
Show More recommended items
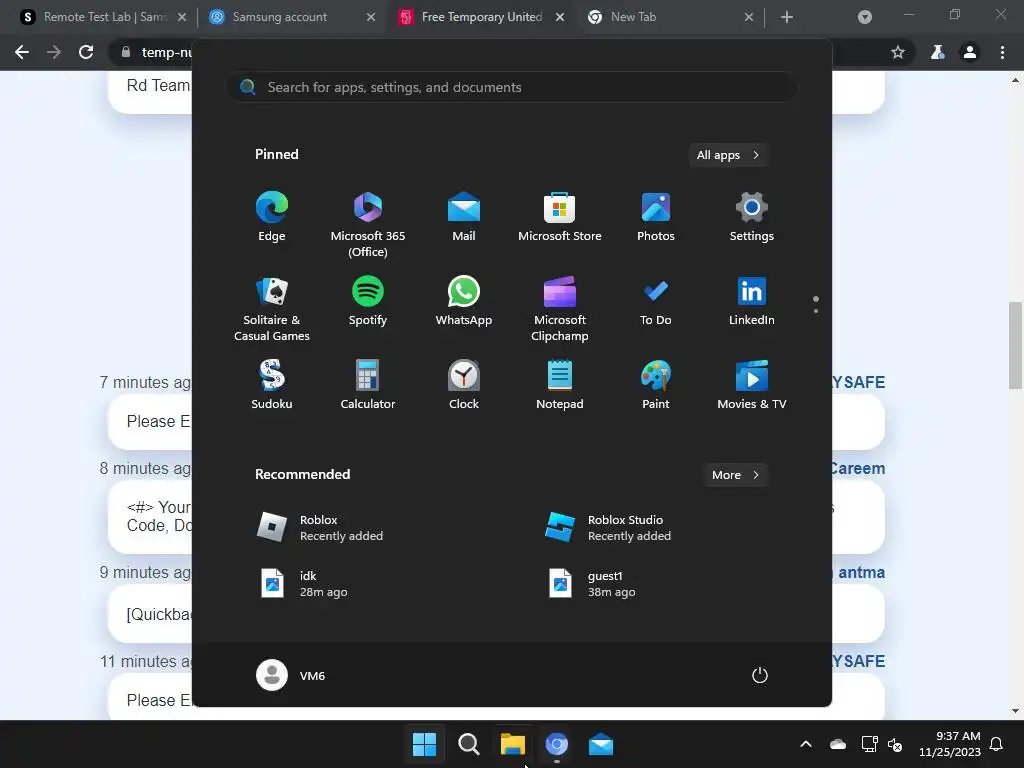(x=735, y=475)
